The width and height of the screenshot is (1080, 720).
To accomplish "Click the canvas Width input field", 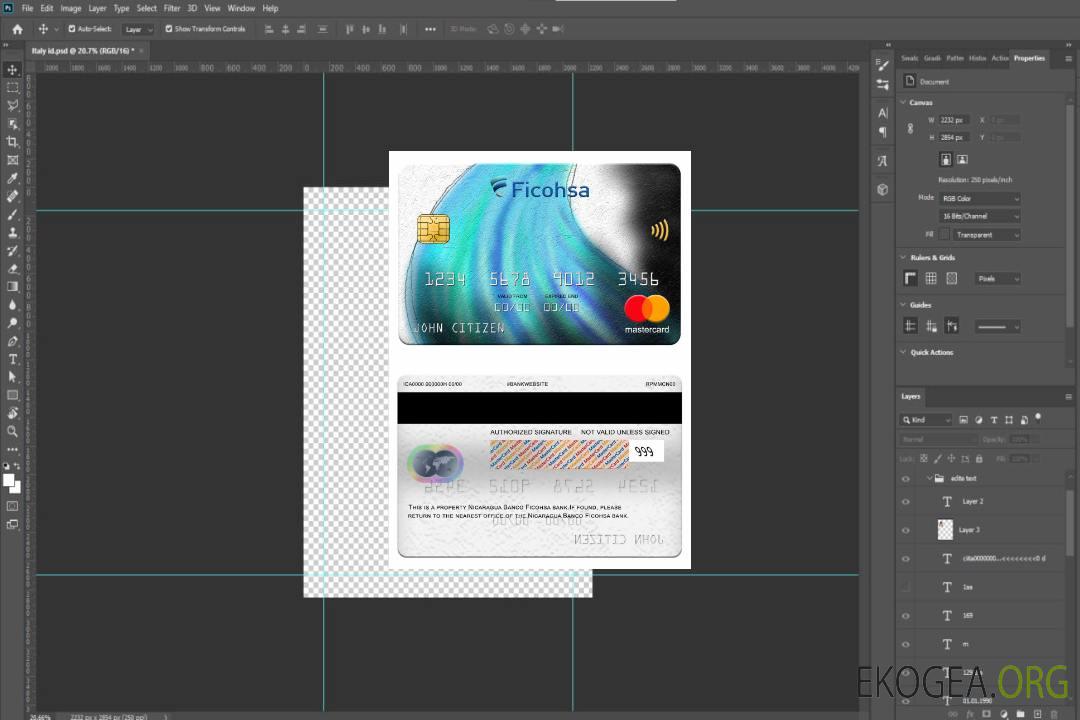I will coord(954,120).
